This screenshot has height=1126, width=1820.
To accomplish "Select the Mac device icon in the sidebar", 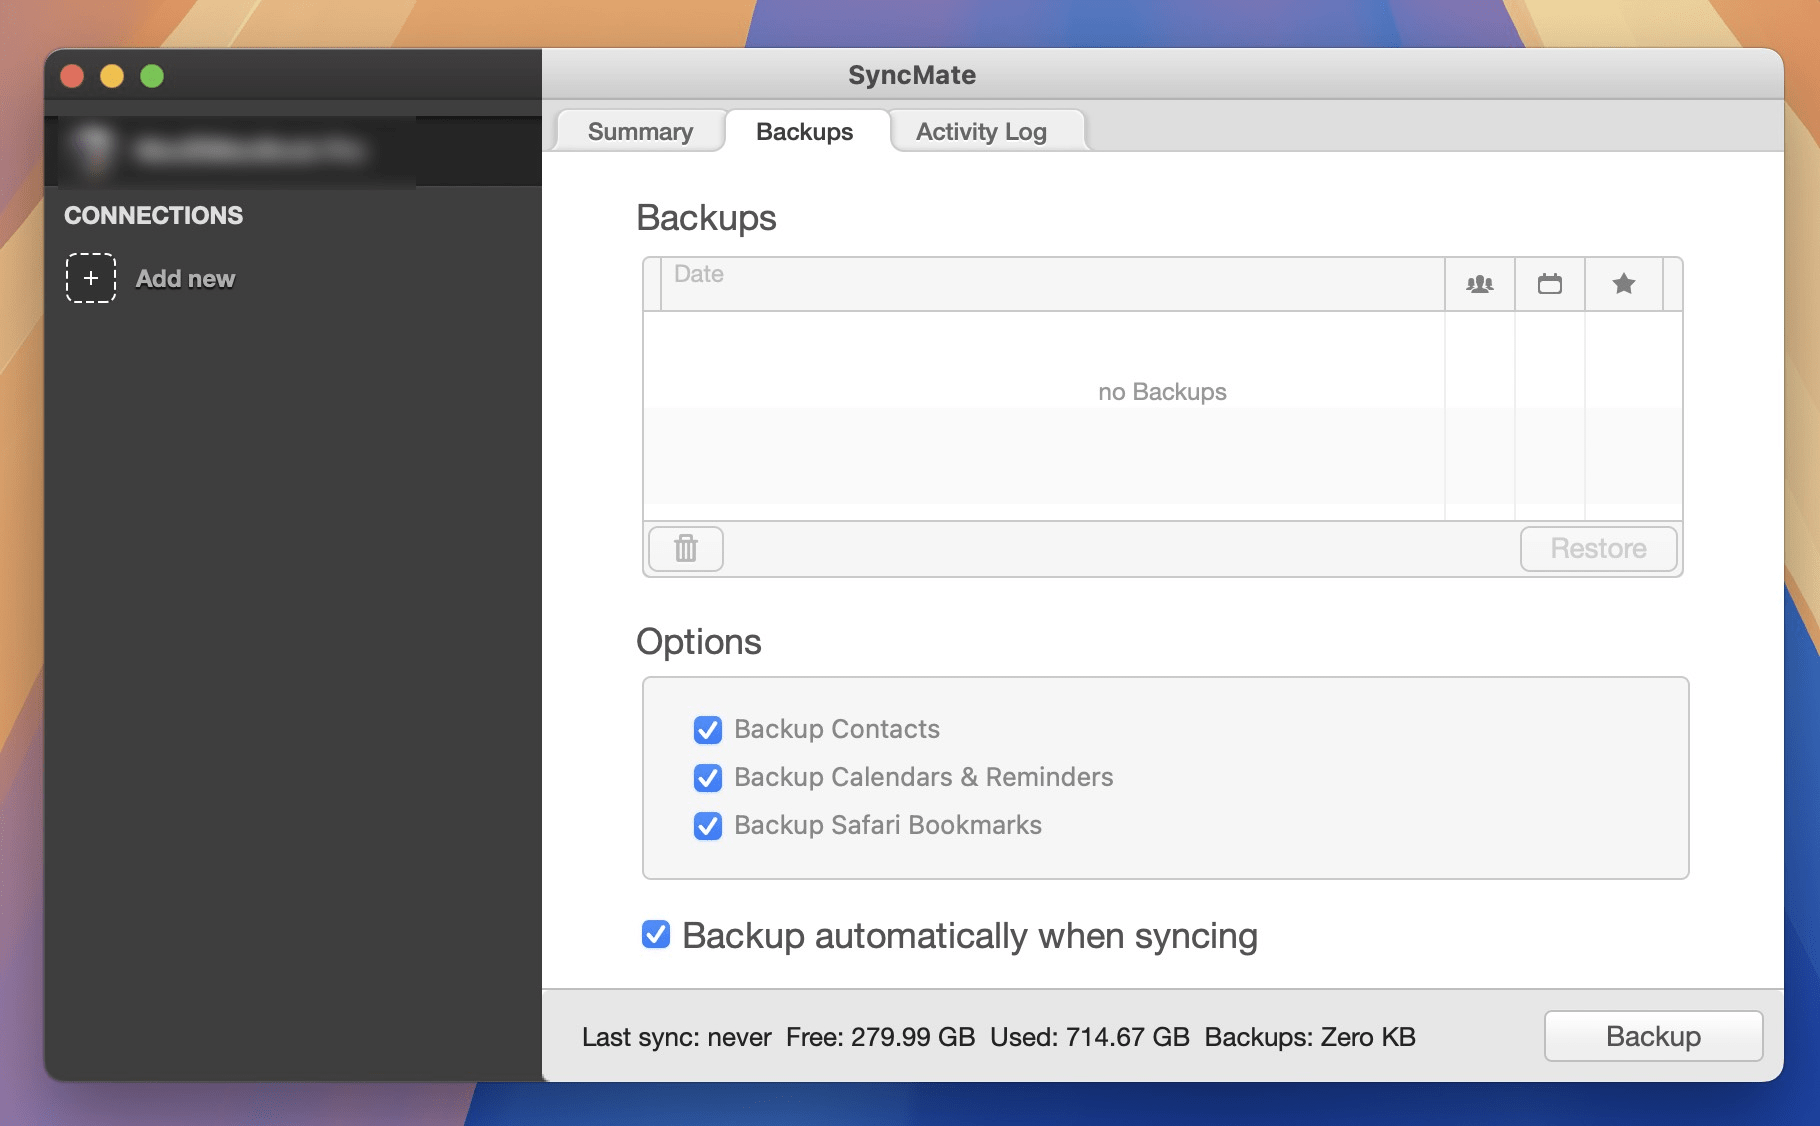I will [94, 150].
